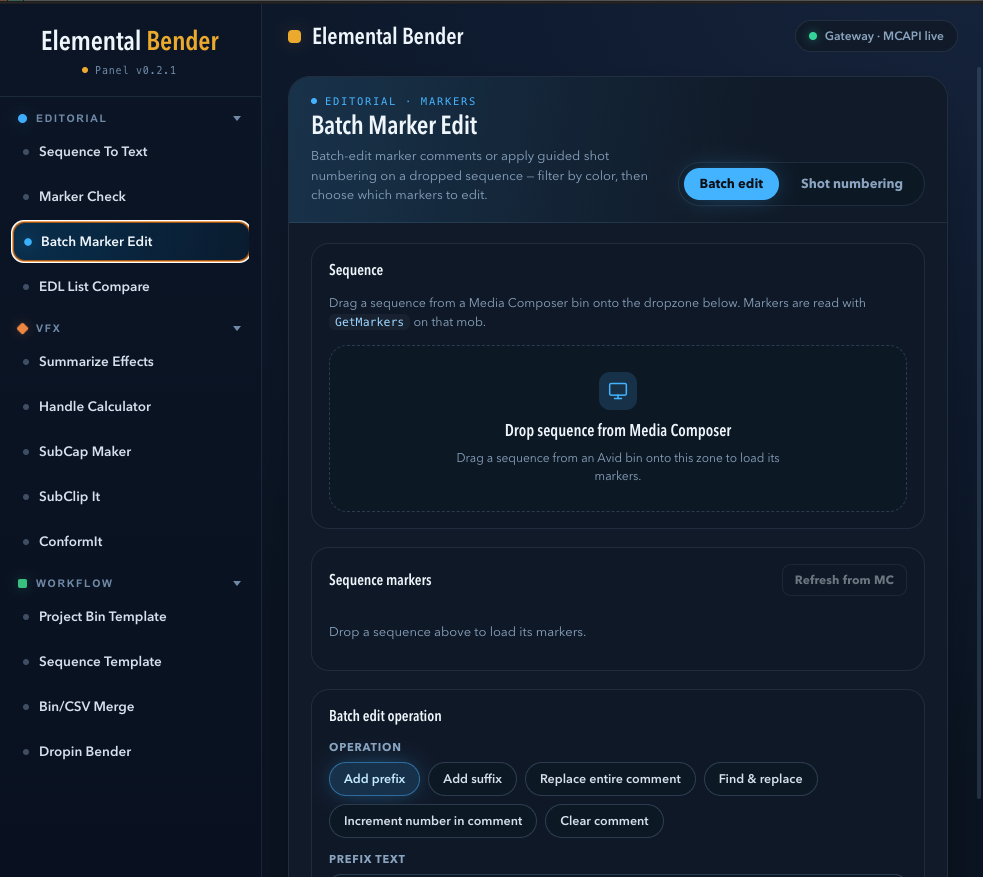Screen dimensions: 983x877
Task: Select the Find & replace operation
Action: (760, 779)
